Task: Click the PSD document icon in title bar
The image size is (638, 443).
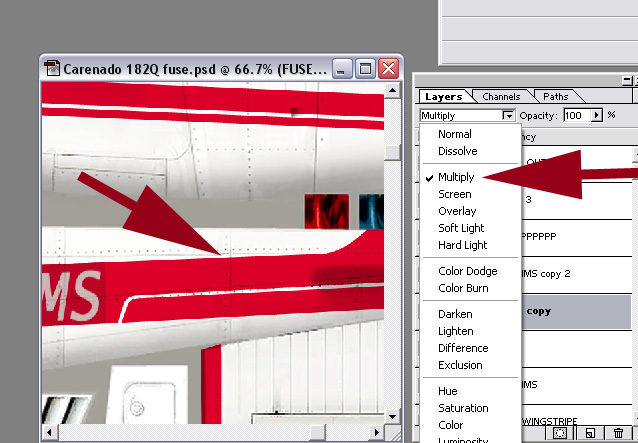Action: point(52,69)
